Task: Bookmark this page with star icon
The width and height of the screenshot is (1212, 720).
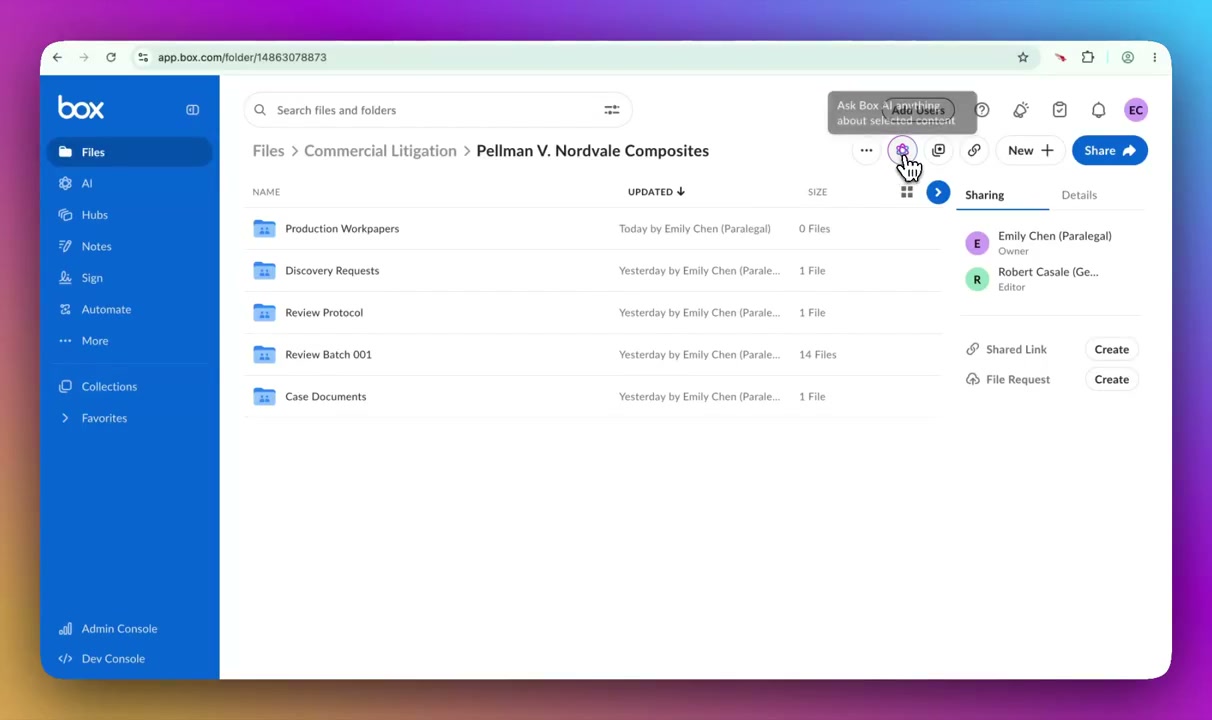Action: point(1023,58)
